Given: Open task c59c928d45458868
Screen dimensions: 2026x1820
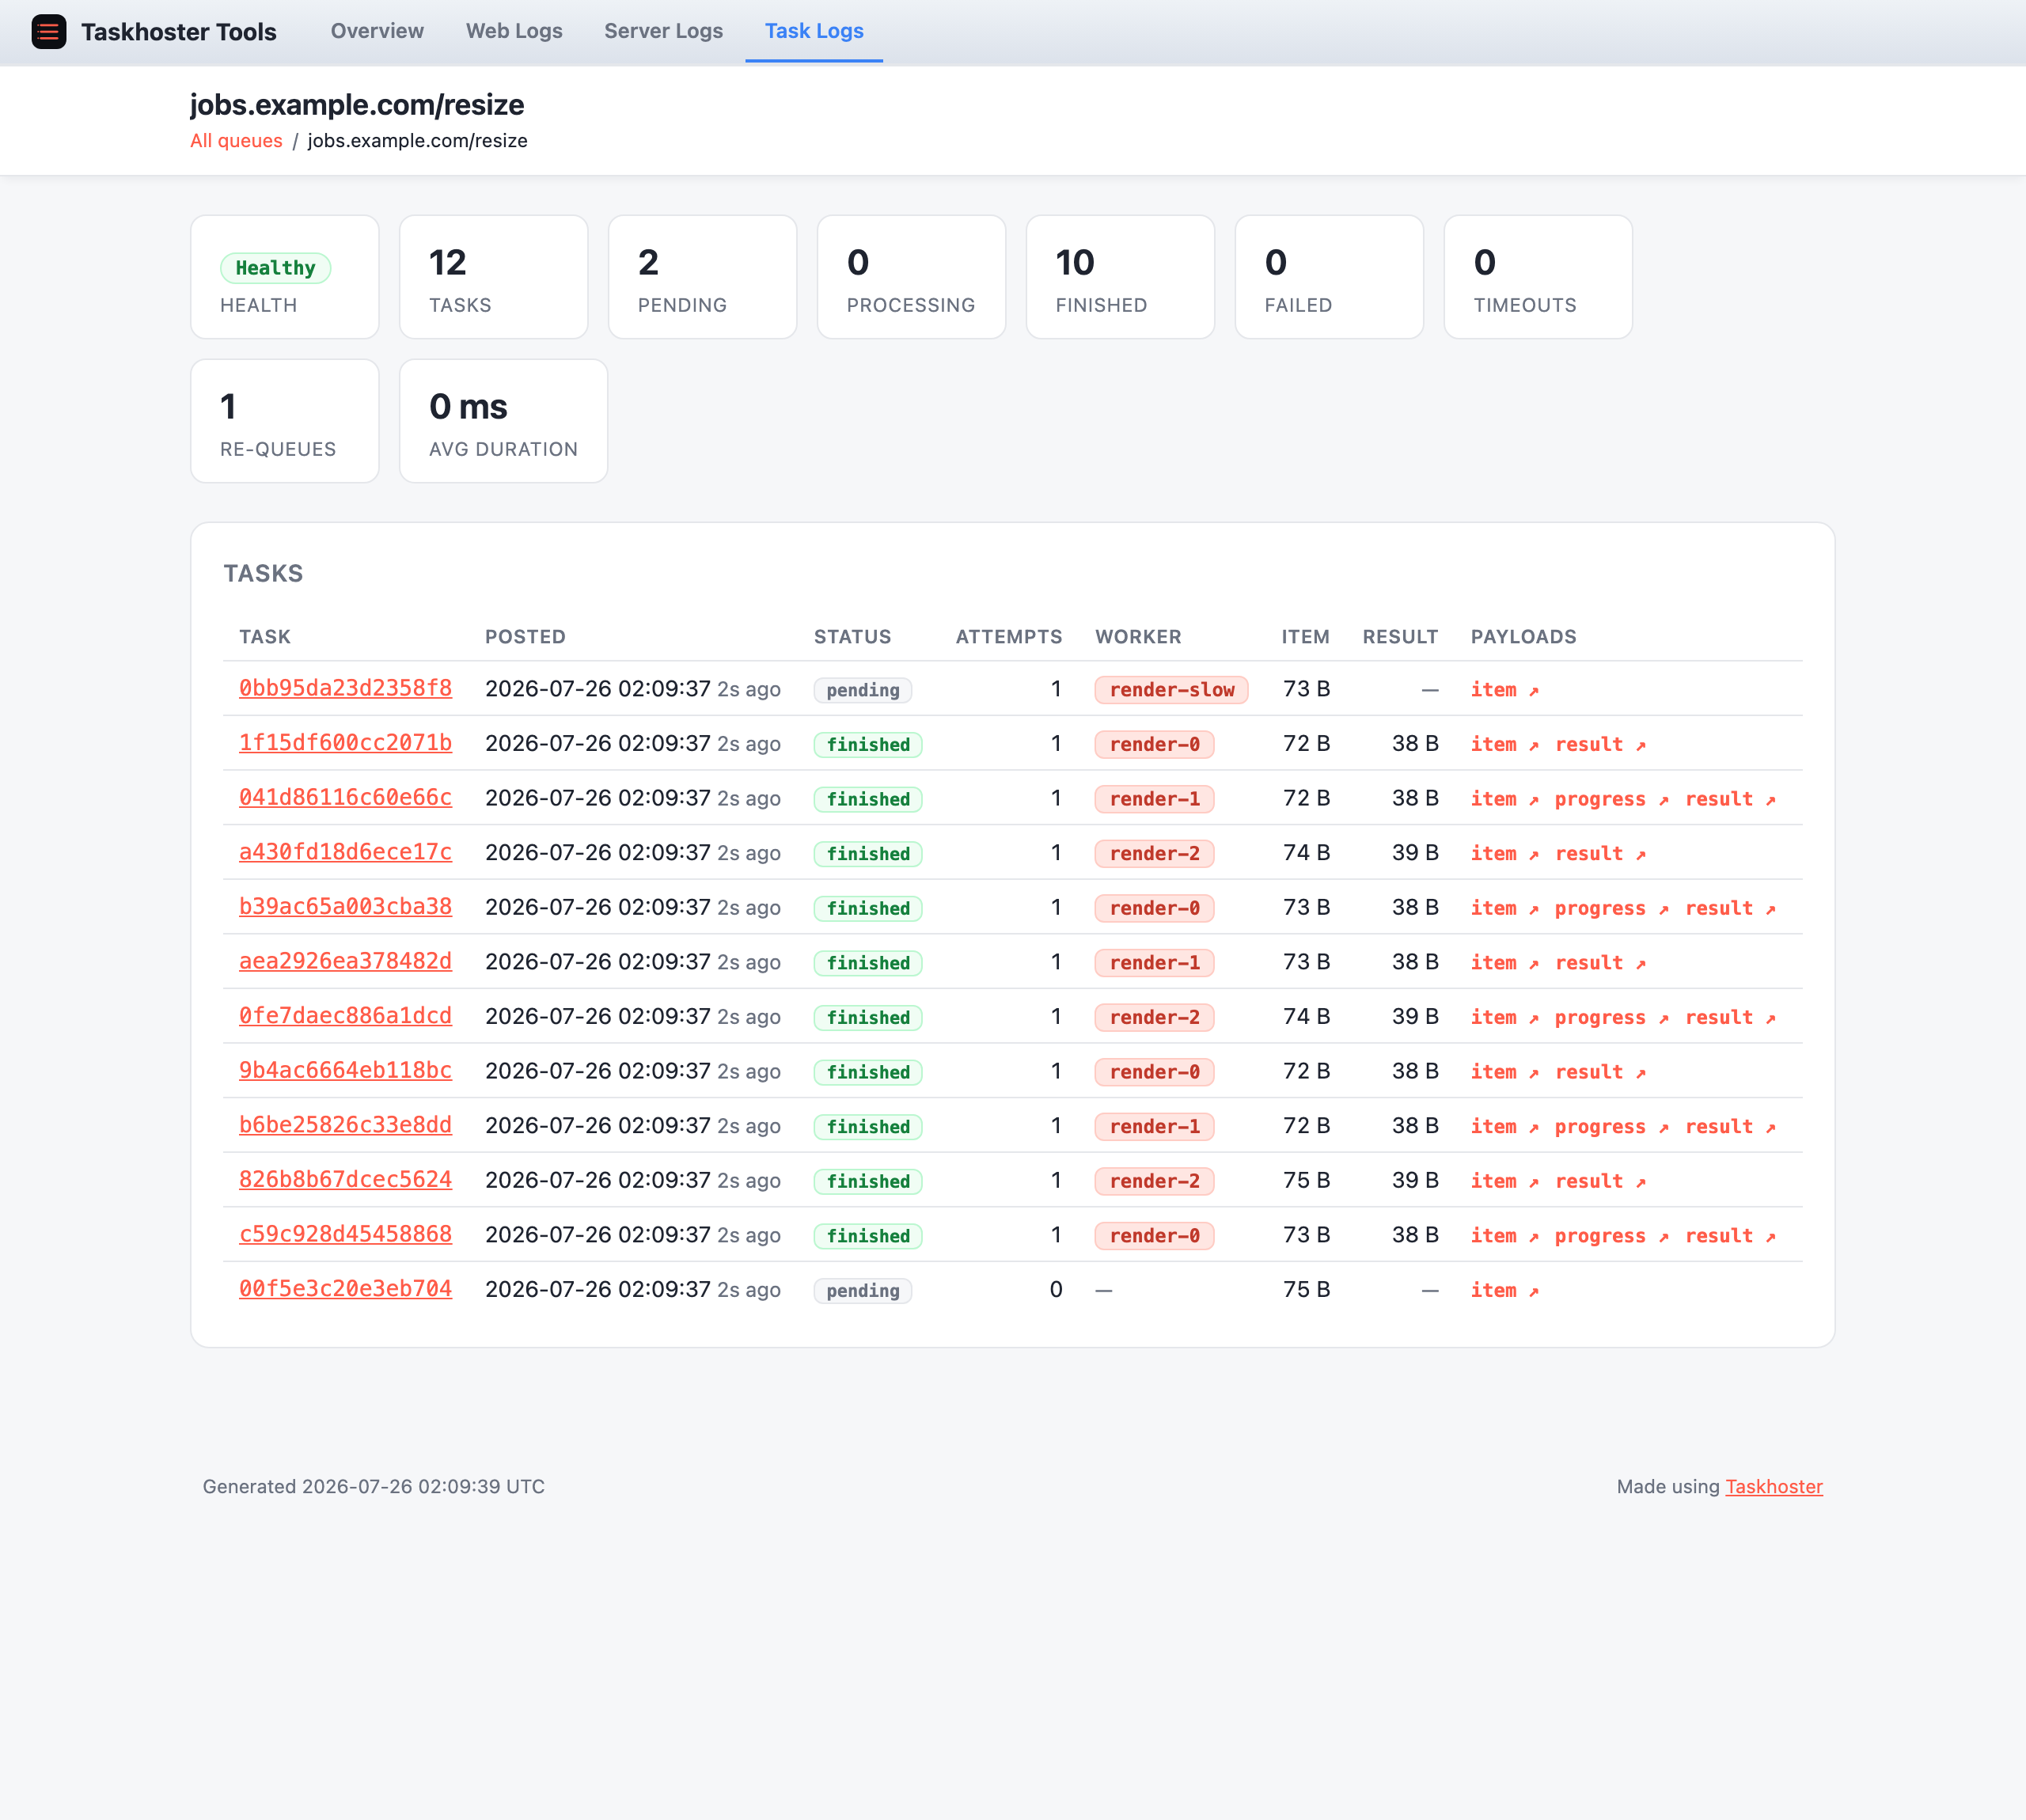Looking at the screenshot, I should click(x=345, y=1234).
